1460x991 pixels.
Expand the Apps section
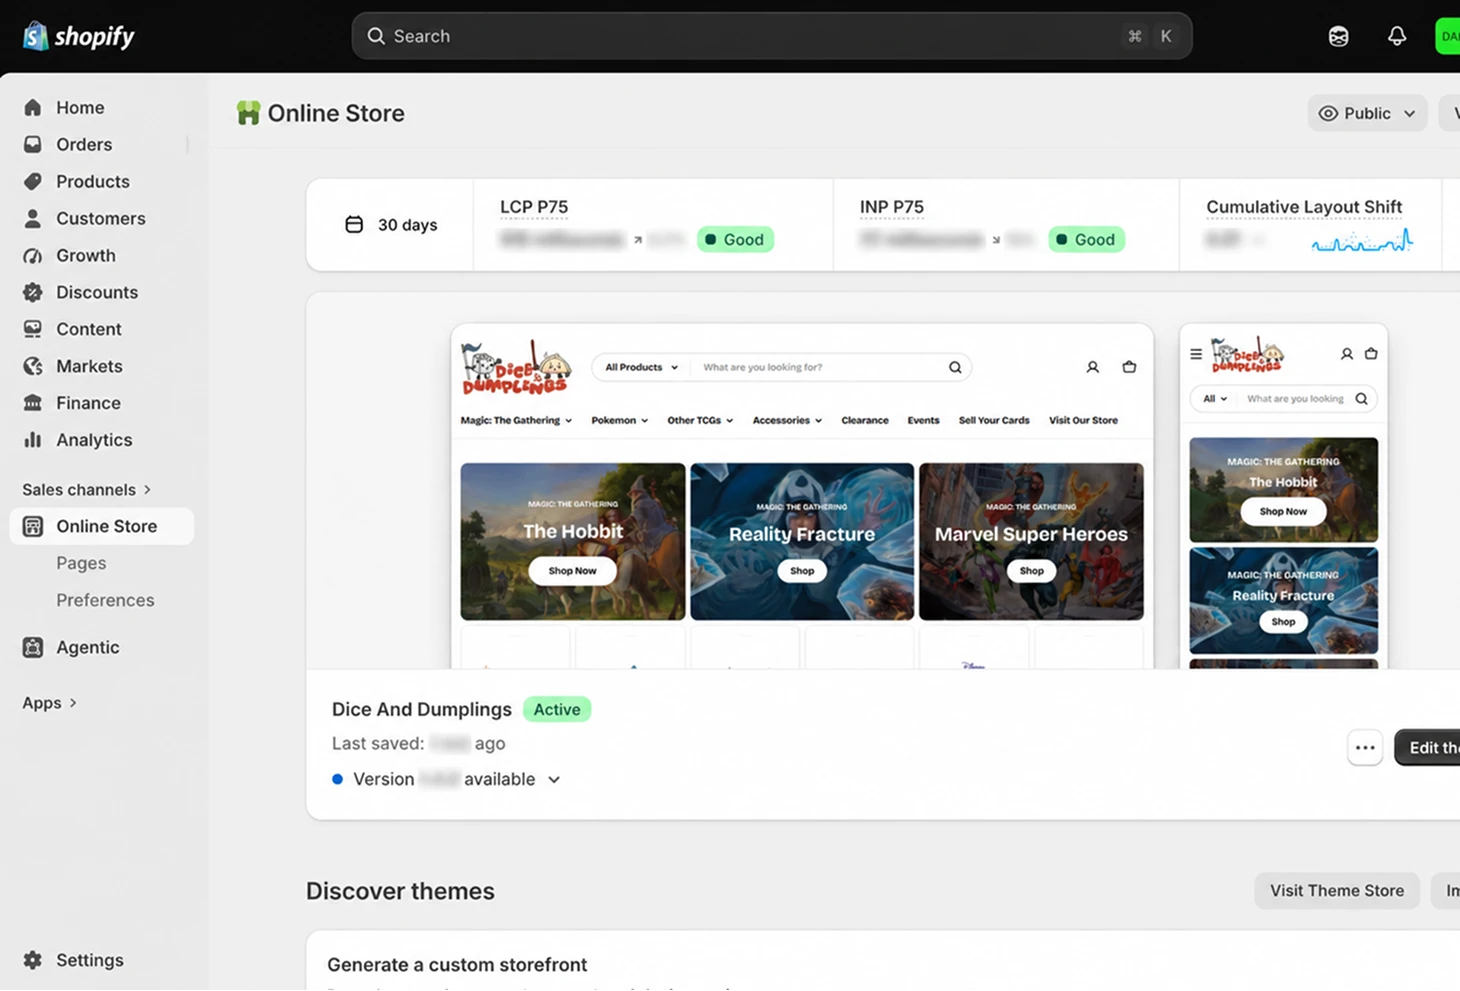pos(50,703)
